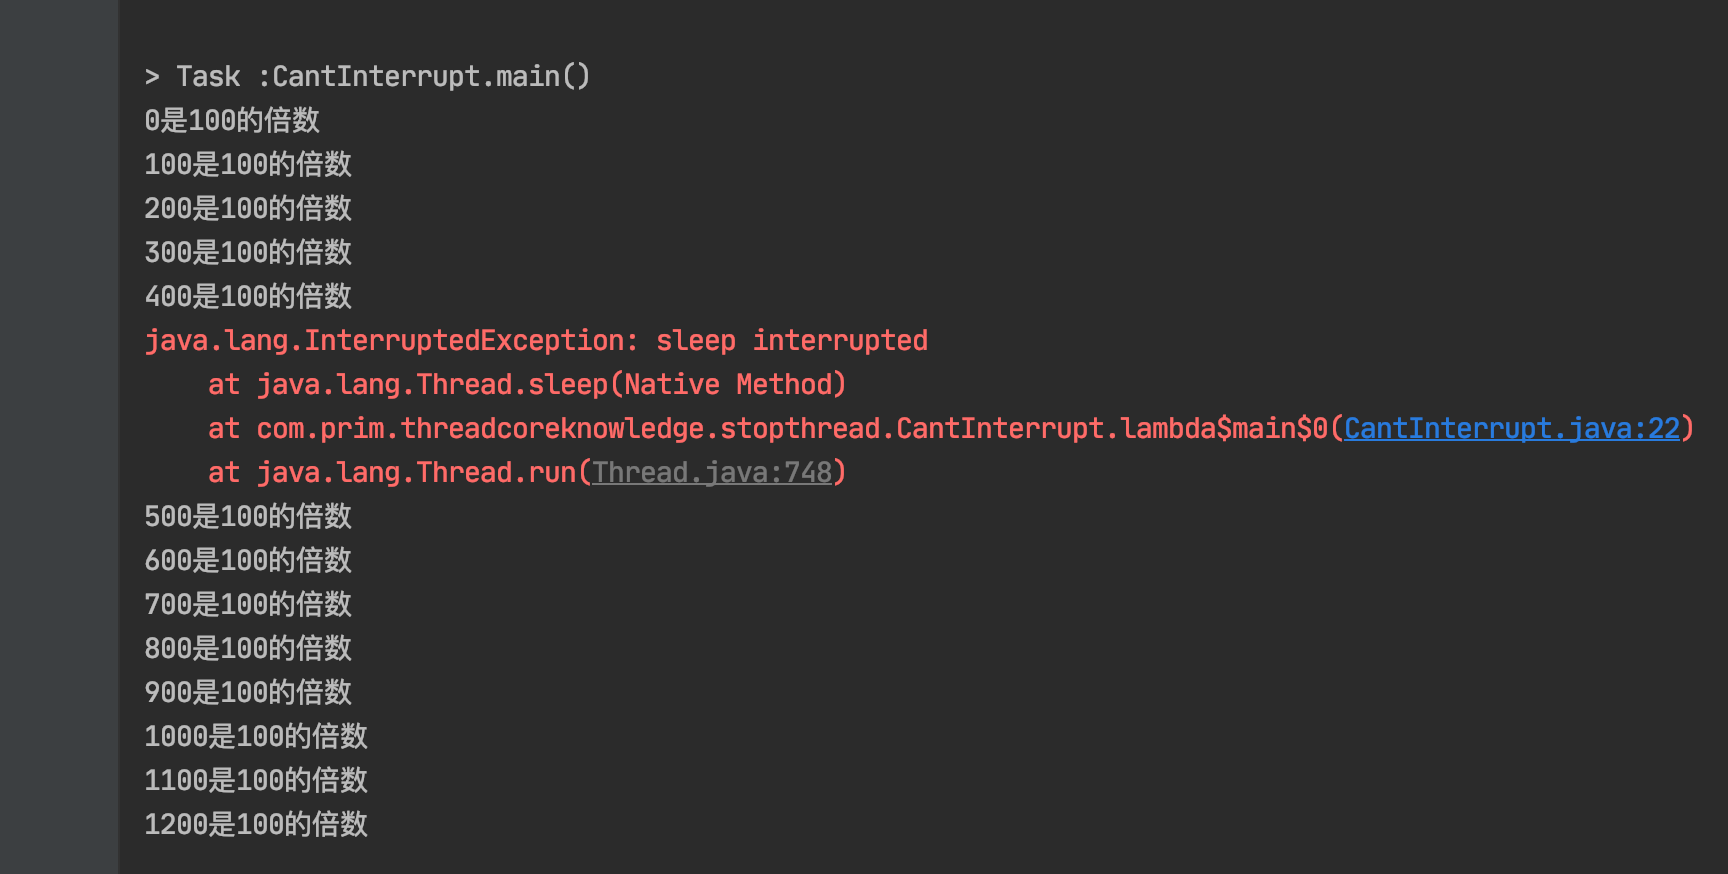
Task: Place cursor on 200是100的倍数 line
Action: coord(248,209)
